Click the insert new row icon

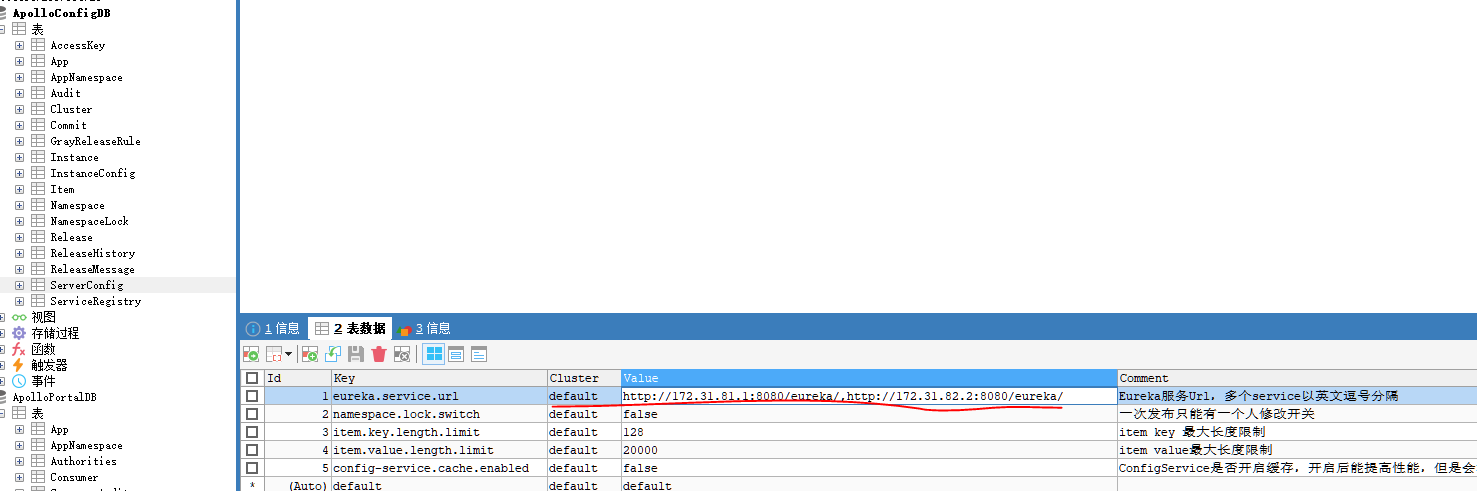pos(310,354)
